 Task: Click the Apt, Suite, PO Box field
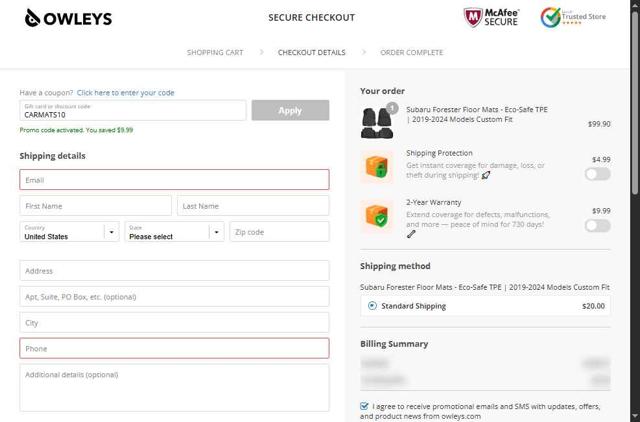coord(174,297)
